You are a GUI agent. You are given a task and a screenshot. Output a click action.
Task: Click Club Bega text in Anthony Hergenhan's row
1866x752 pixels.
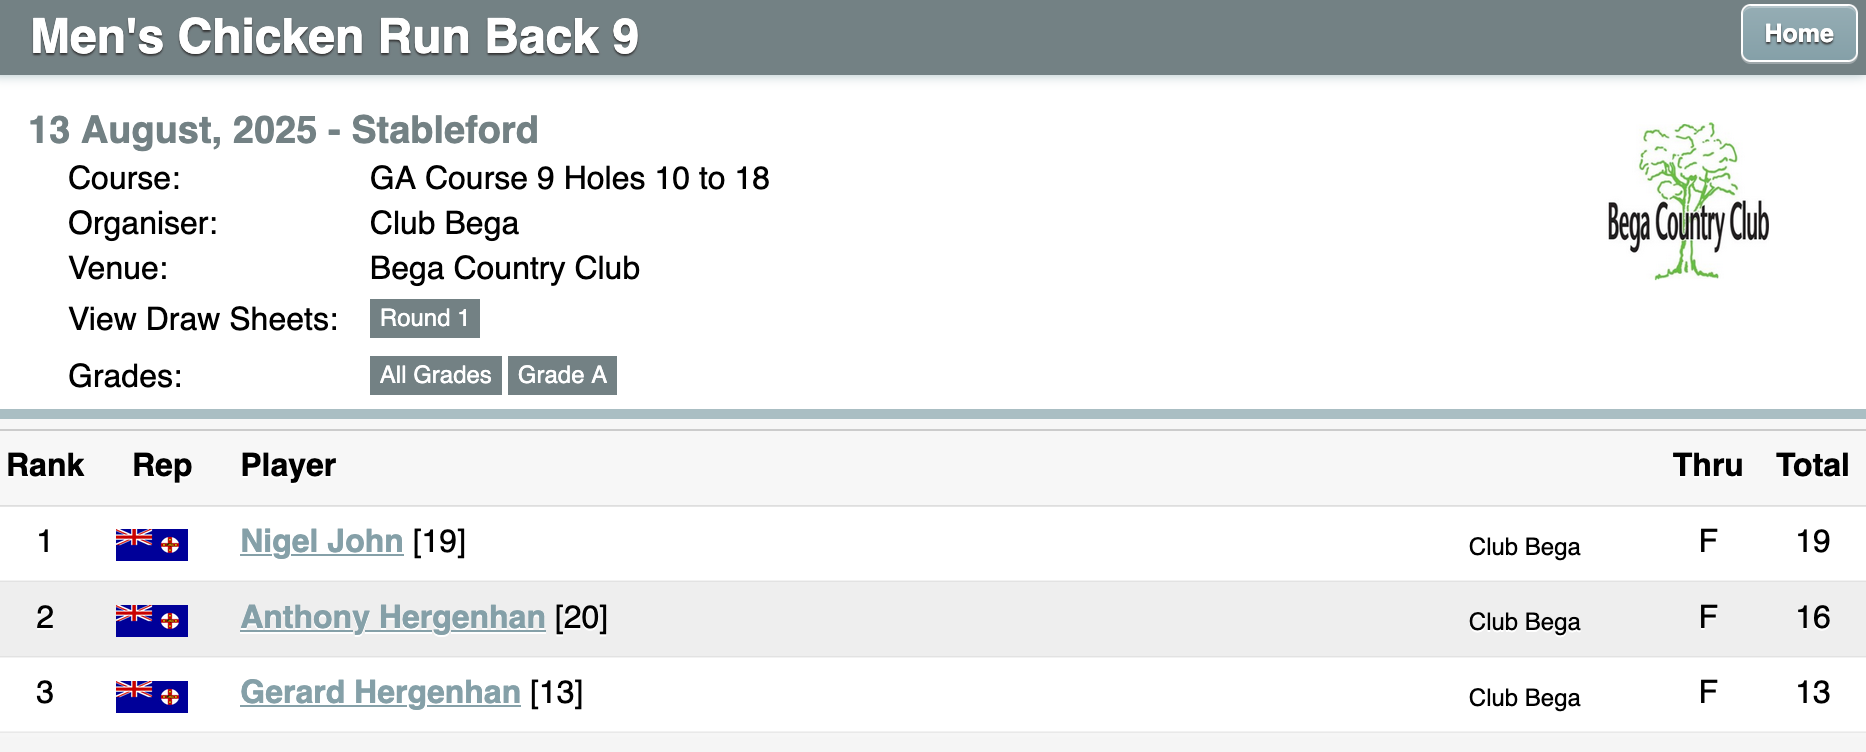(x=1524, y=622)
